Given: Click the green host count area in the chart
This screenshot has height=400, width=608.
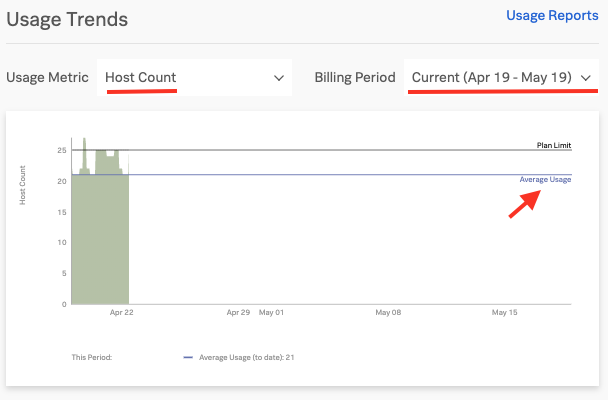Looking at the screenshot, I should click(99, 240).
